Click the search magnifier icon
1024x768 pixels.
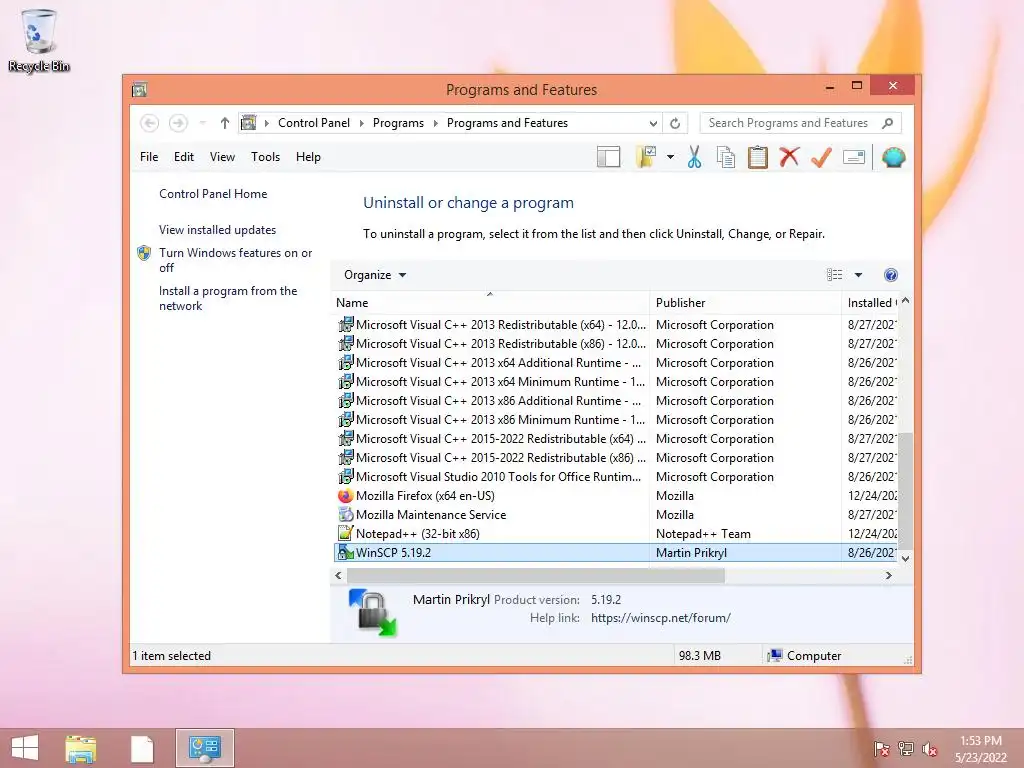(888, 123)
